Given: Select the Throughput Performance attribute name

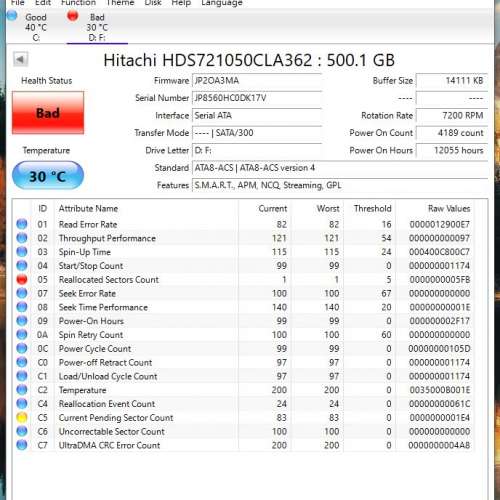Looking at the screenshot, I should [x=107, y=238].
